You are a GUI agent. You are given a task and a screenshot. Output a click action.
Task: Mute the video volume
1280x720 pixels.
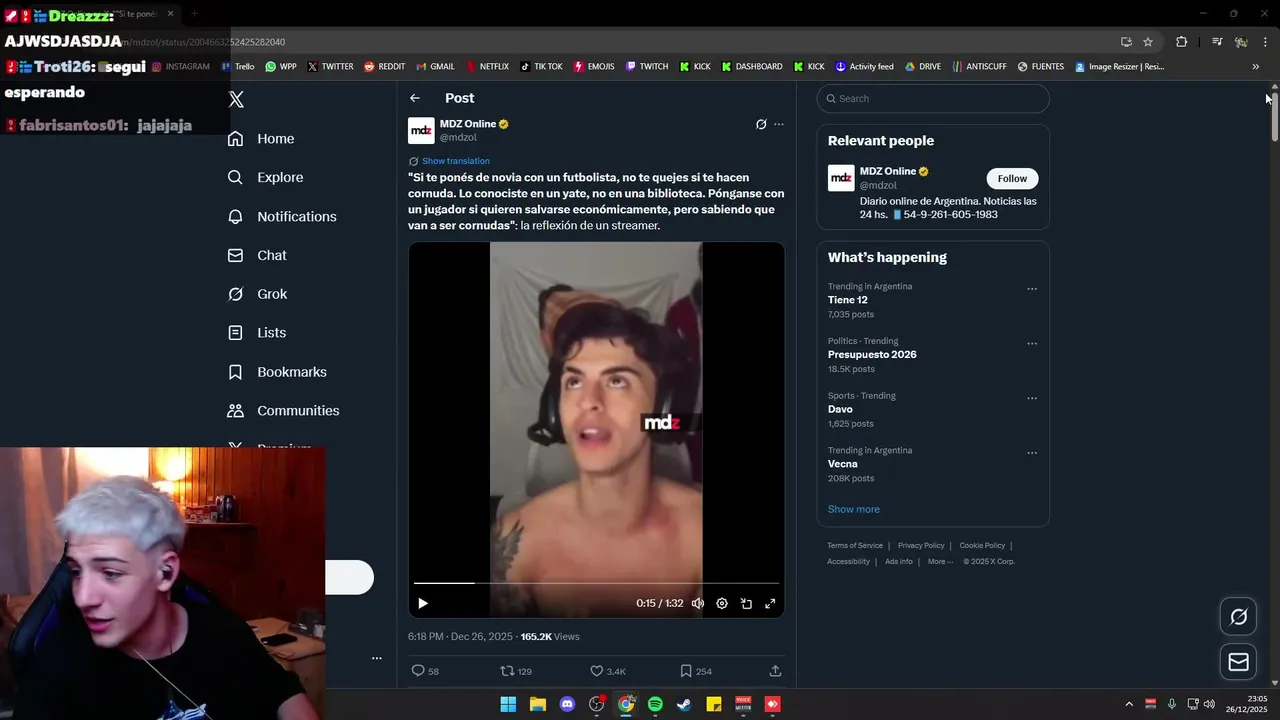698,603
